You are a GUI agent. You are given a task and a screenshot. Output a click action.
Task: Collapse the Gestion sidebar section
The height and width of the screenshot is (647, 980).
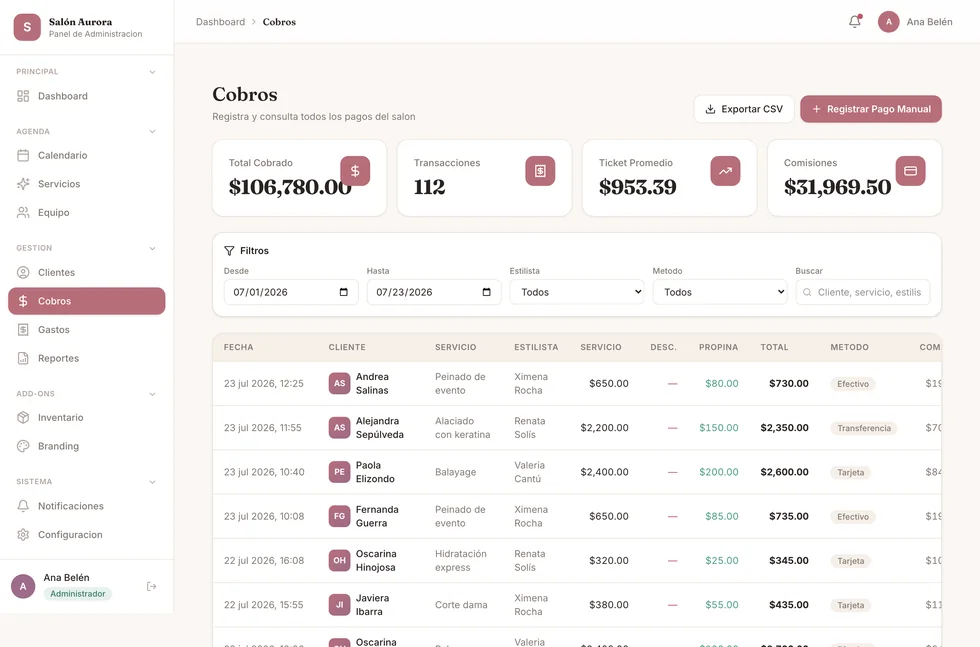[152, 248]
